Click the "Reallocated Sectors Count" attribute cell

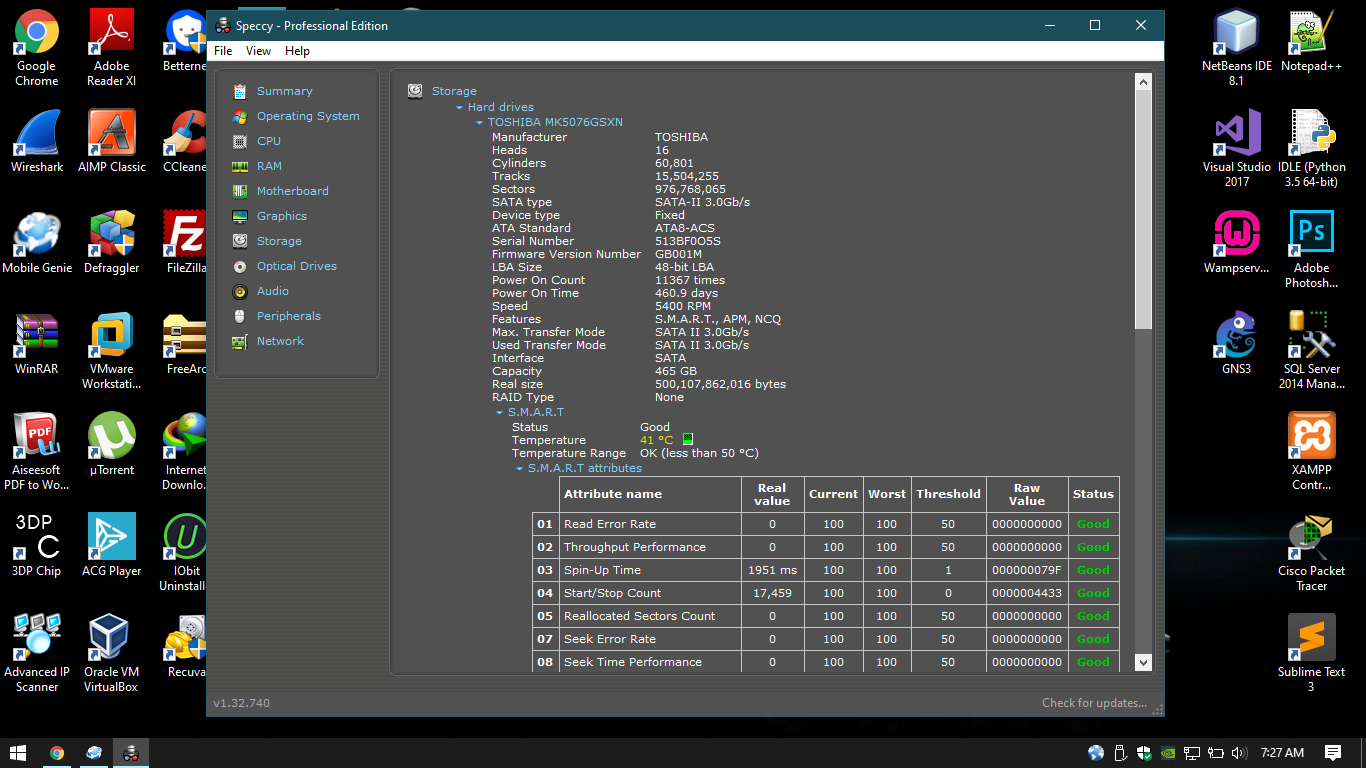click(x=650, y=616)
